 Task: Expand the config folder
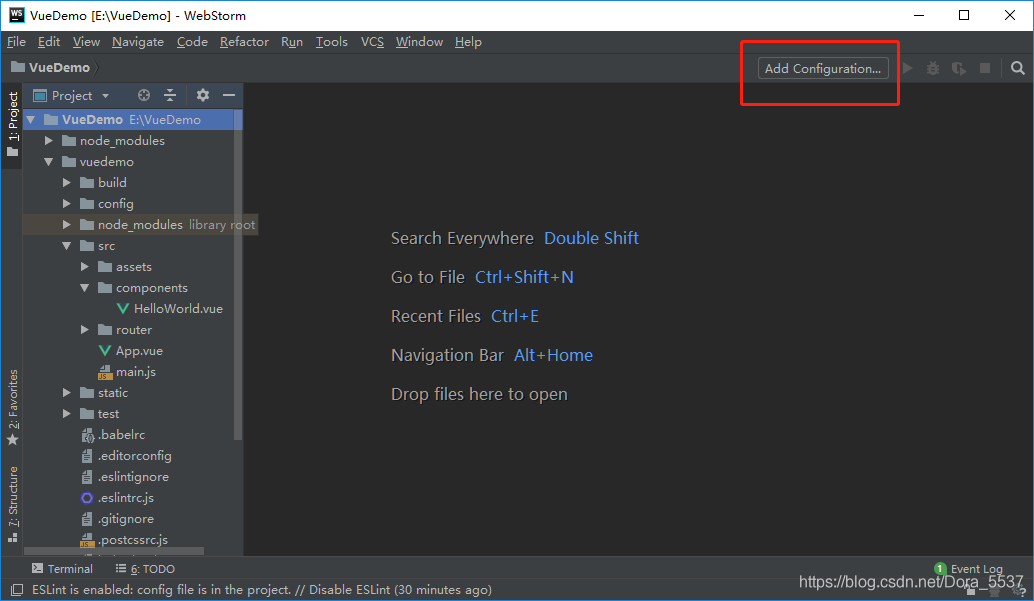(x=67, y=204)
